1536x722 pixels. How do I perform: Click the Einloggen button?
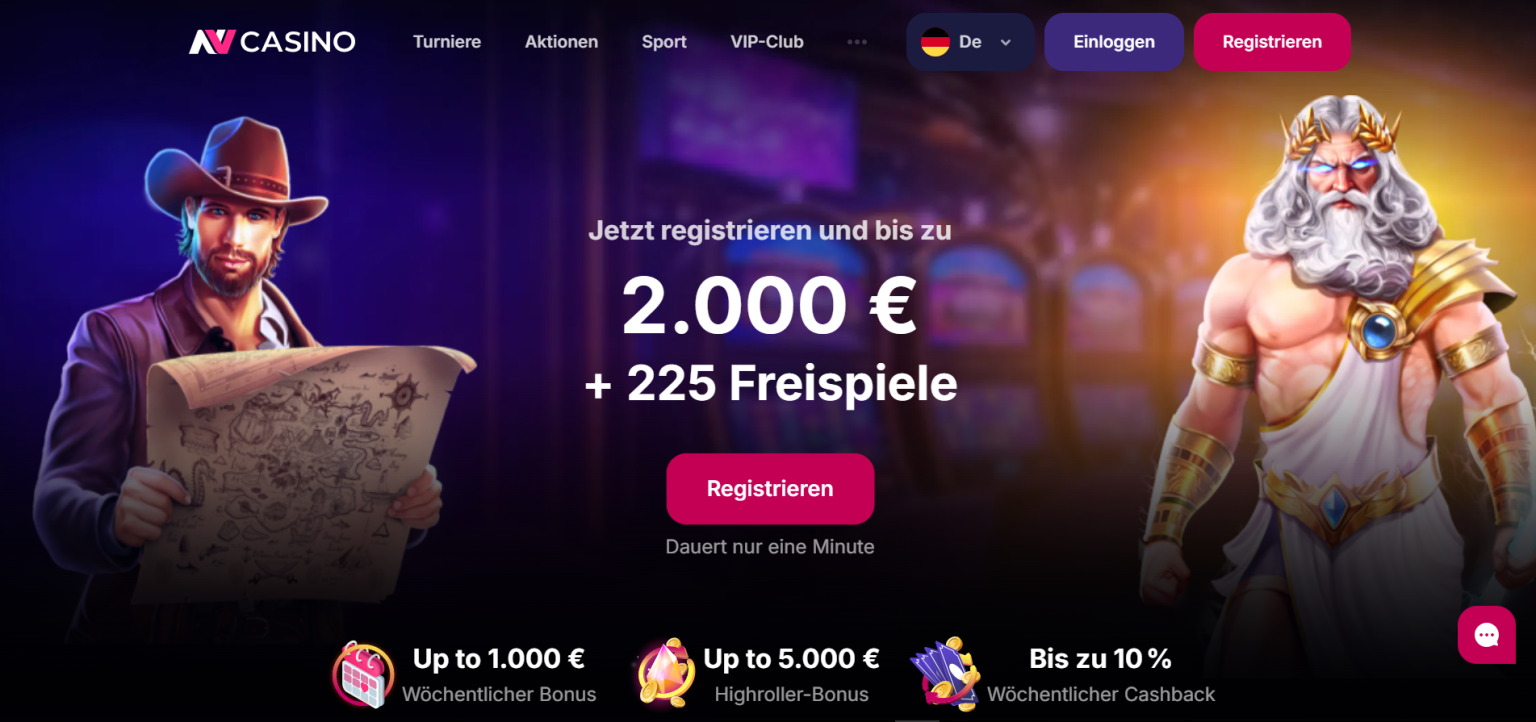1114,42
